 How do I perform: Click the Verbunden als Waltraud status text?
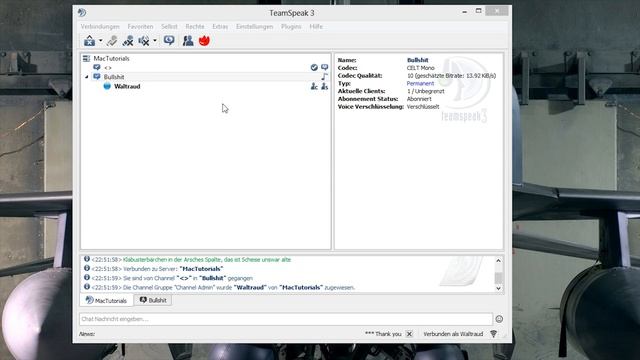point(453,334)
